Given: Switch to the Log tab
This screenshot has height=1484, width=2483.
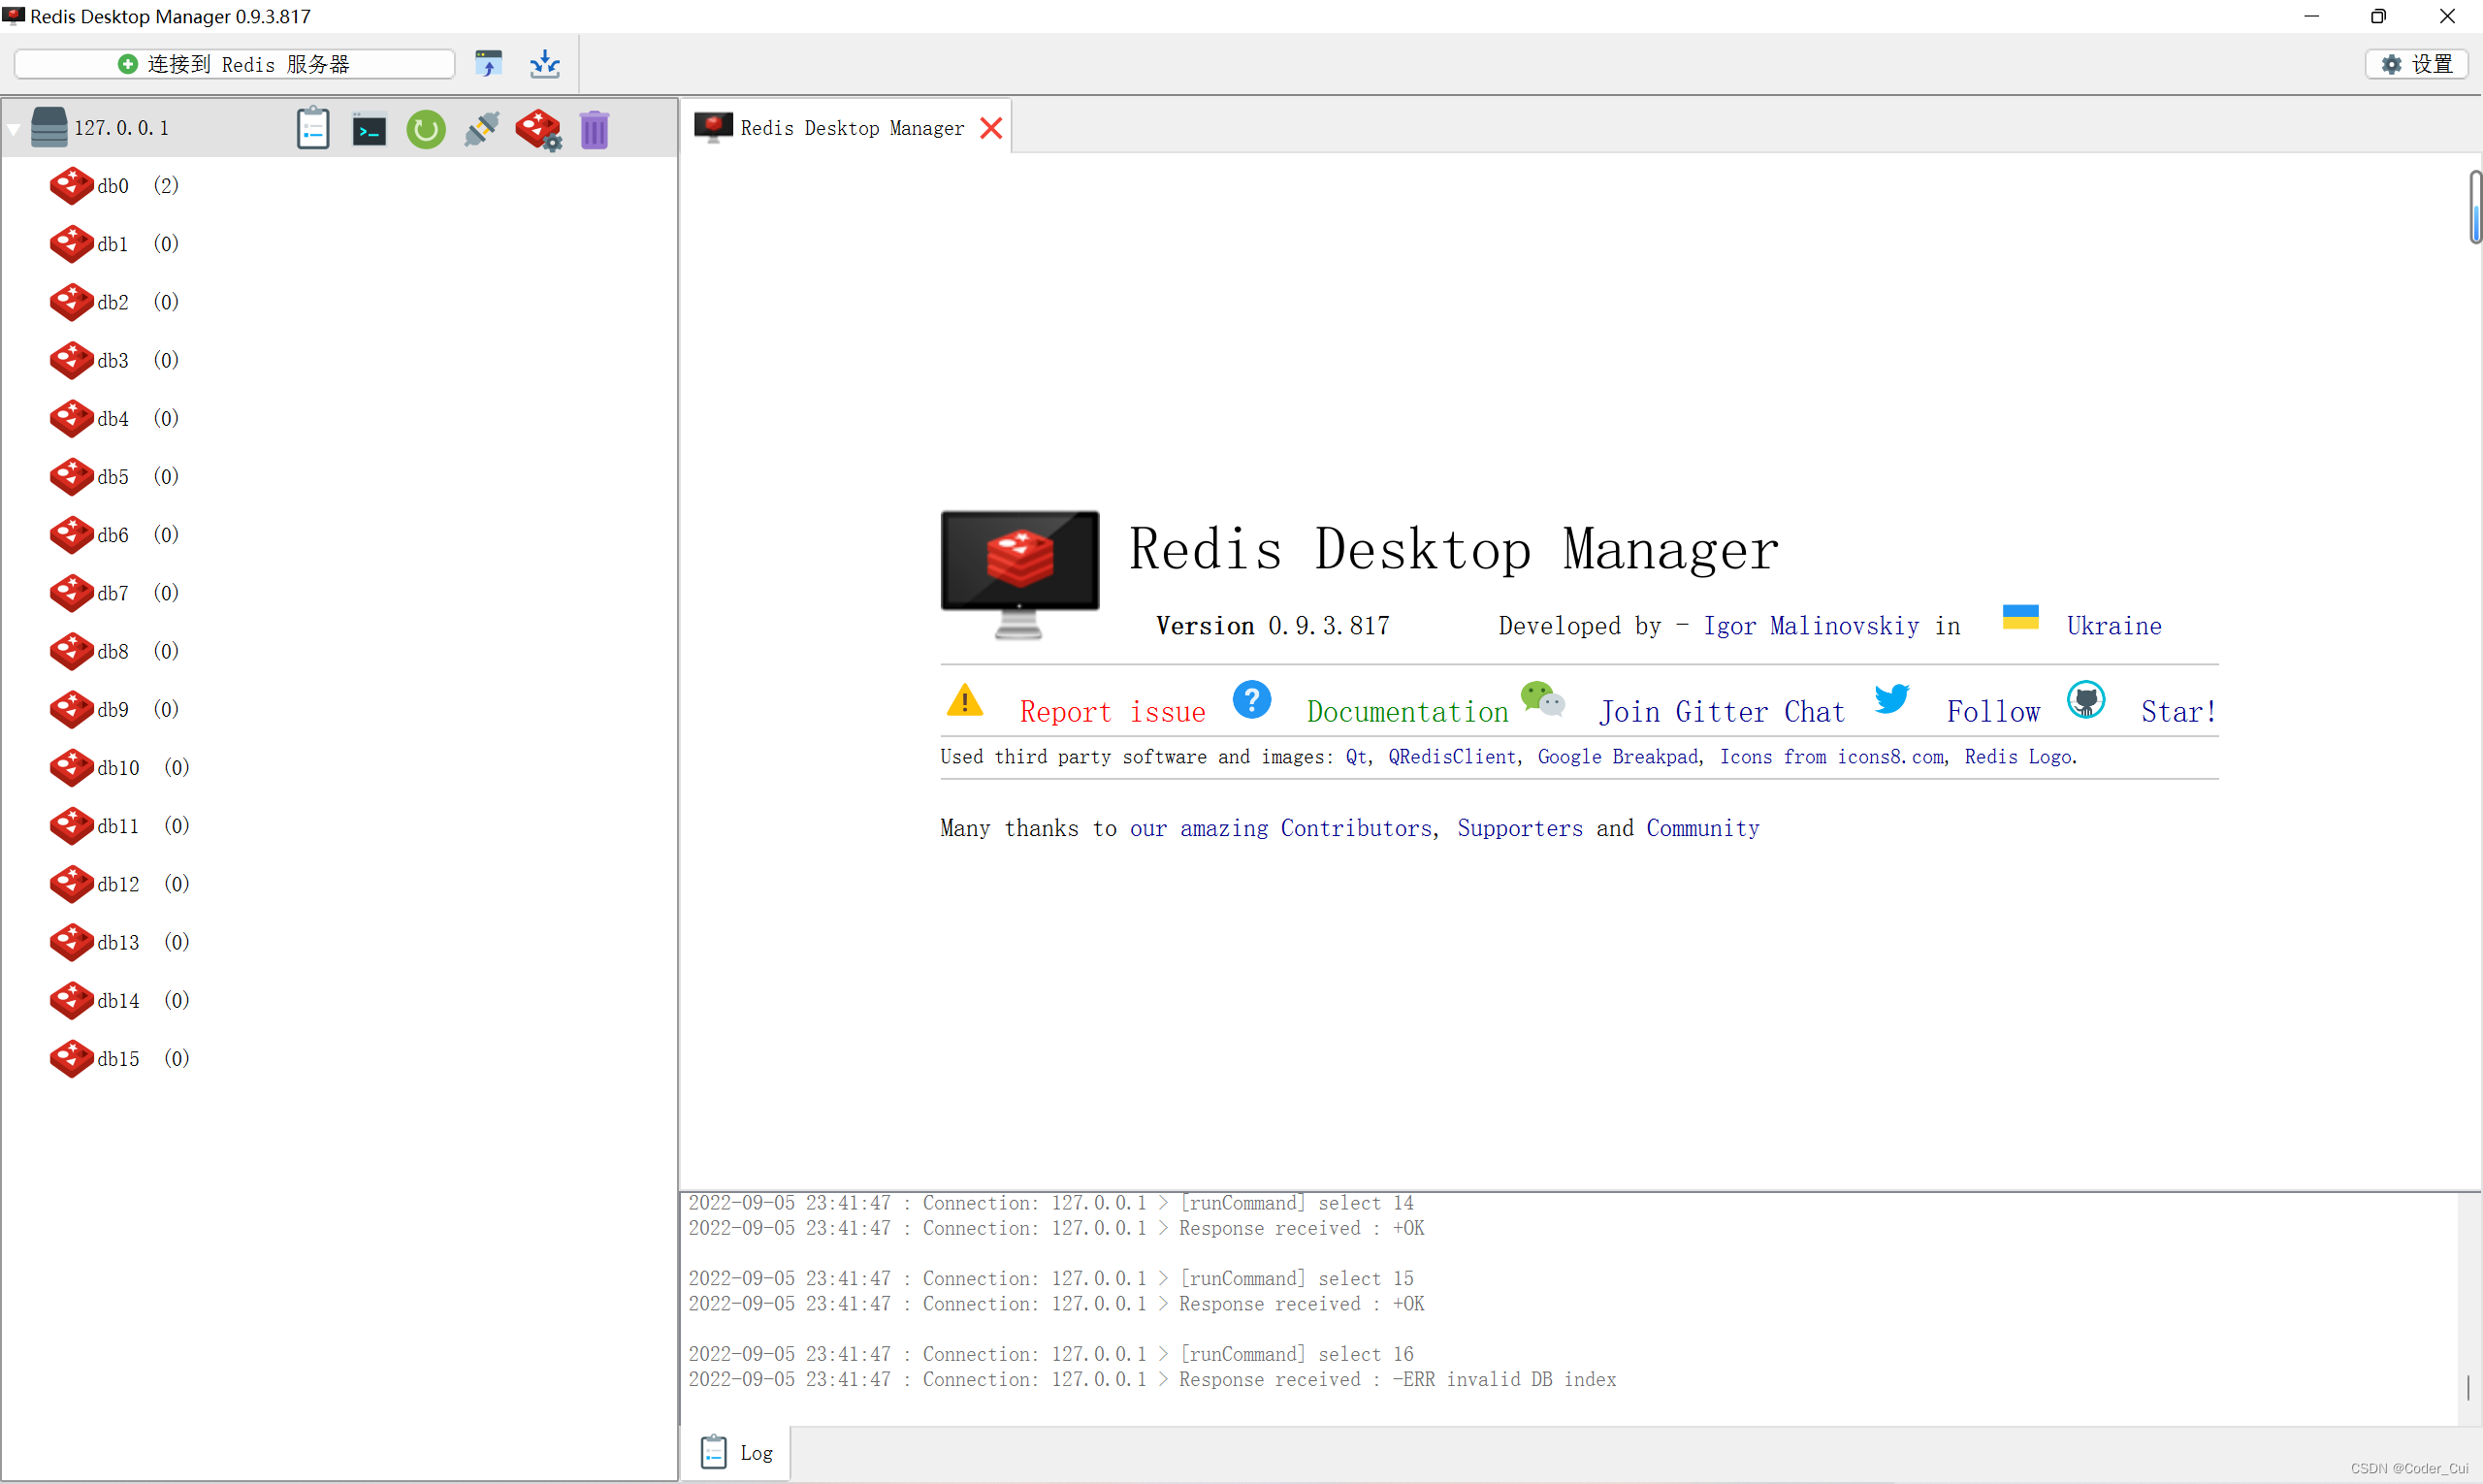Looking at the screenshot, I should pos(739,1453).
